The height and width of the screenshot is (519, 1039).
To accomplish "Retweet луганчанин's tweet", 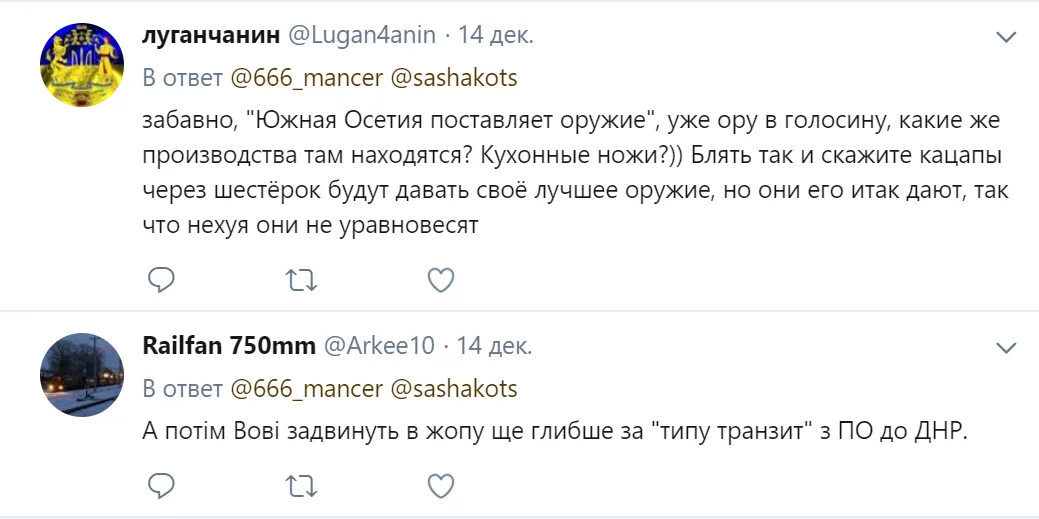I will (x=301, y=280).
